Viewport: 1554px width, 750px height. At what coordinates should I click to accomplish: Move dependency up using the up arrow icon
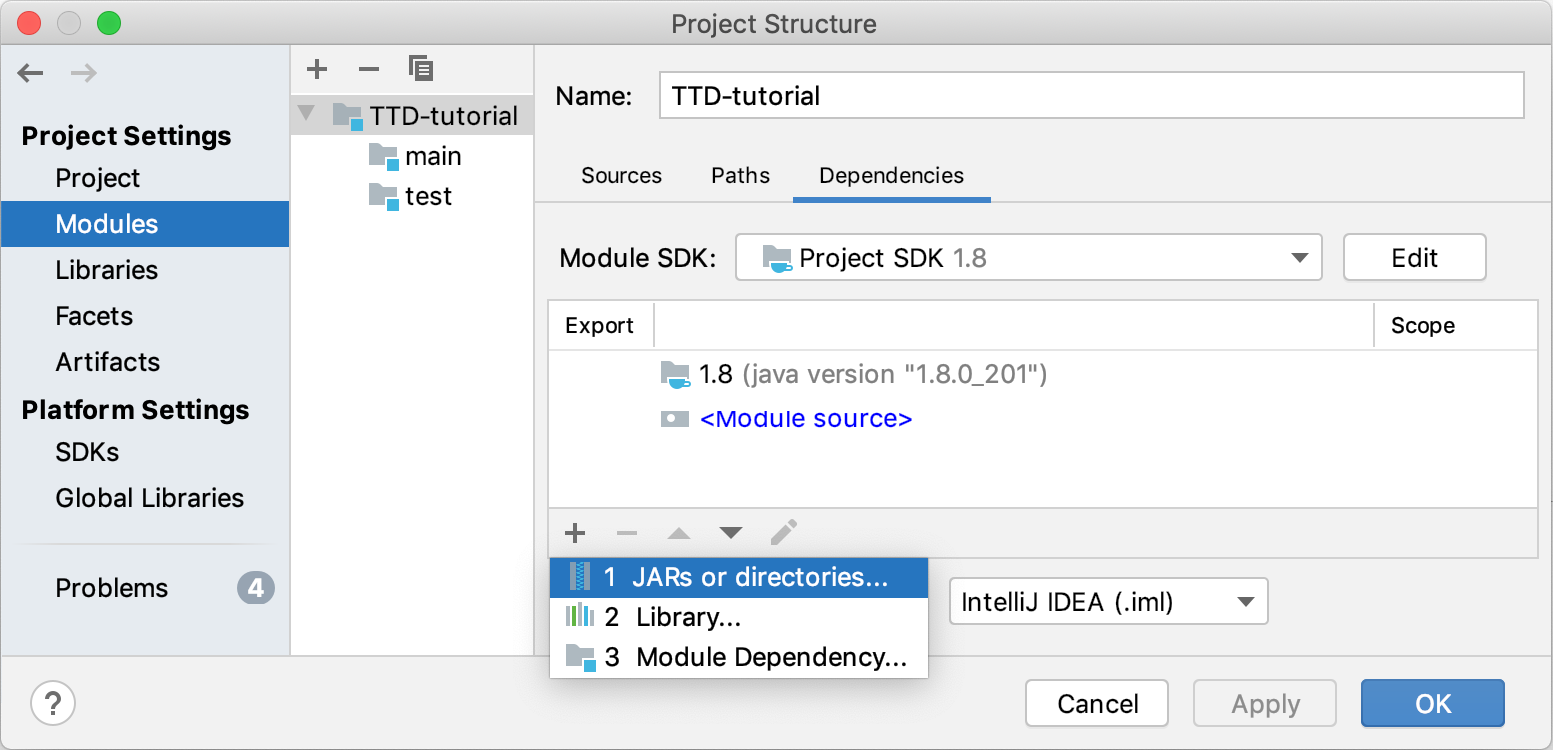[x=679, y=533]
